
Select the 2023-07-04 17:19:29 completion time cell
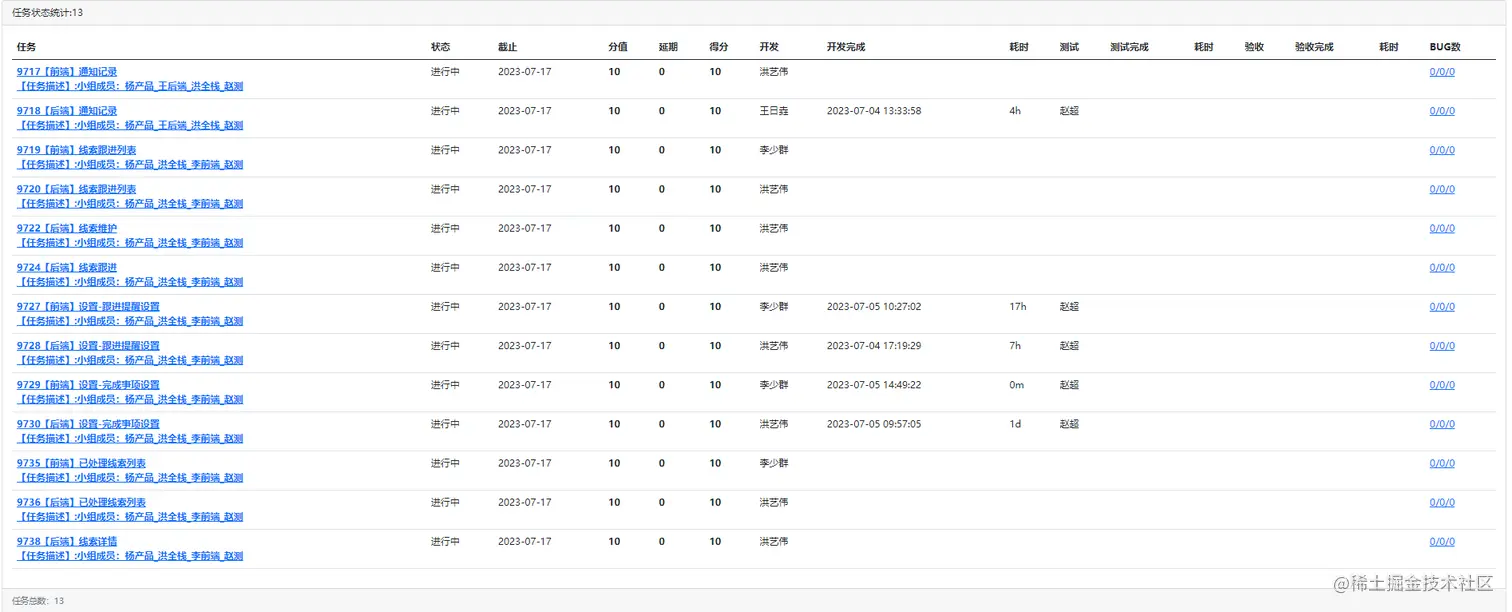874,345
